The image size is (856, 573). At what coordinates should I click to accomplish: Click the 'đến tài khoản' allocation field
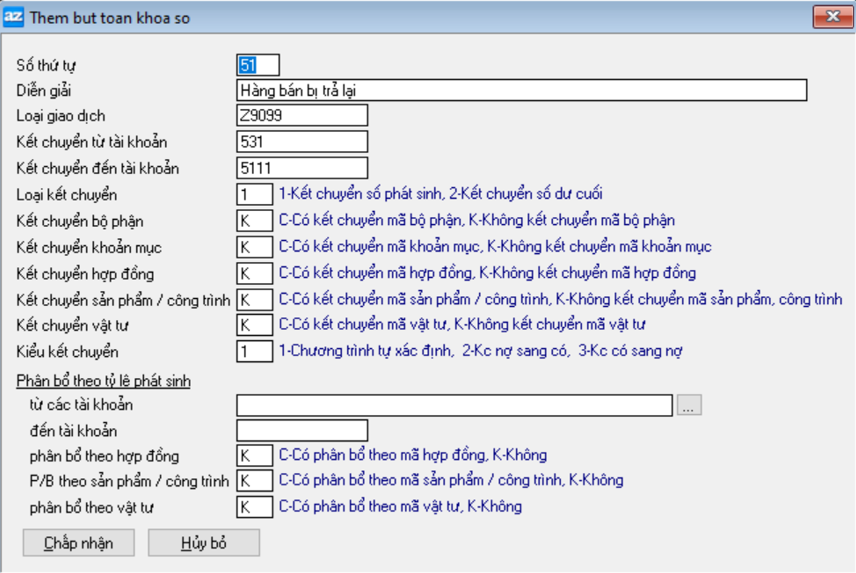(x=302, y=431)
